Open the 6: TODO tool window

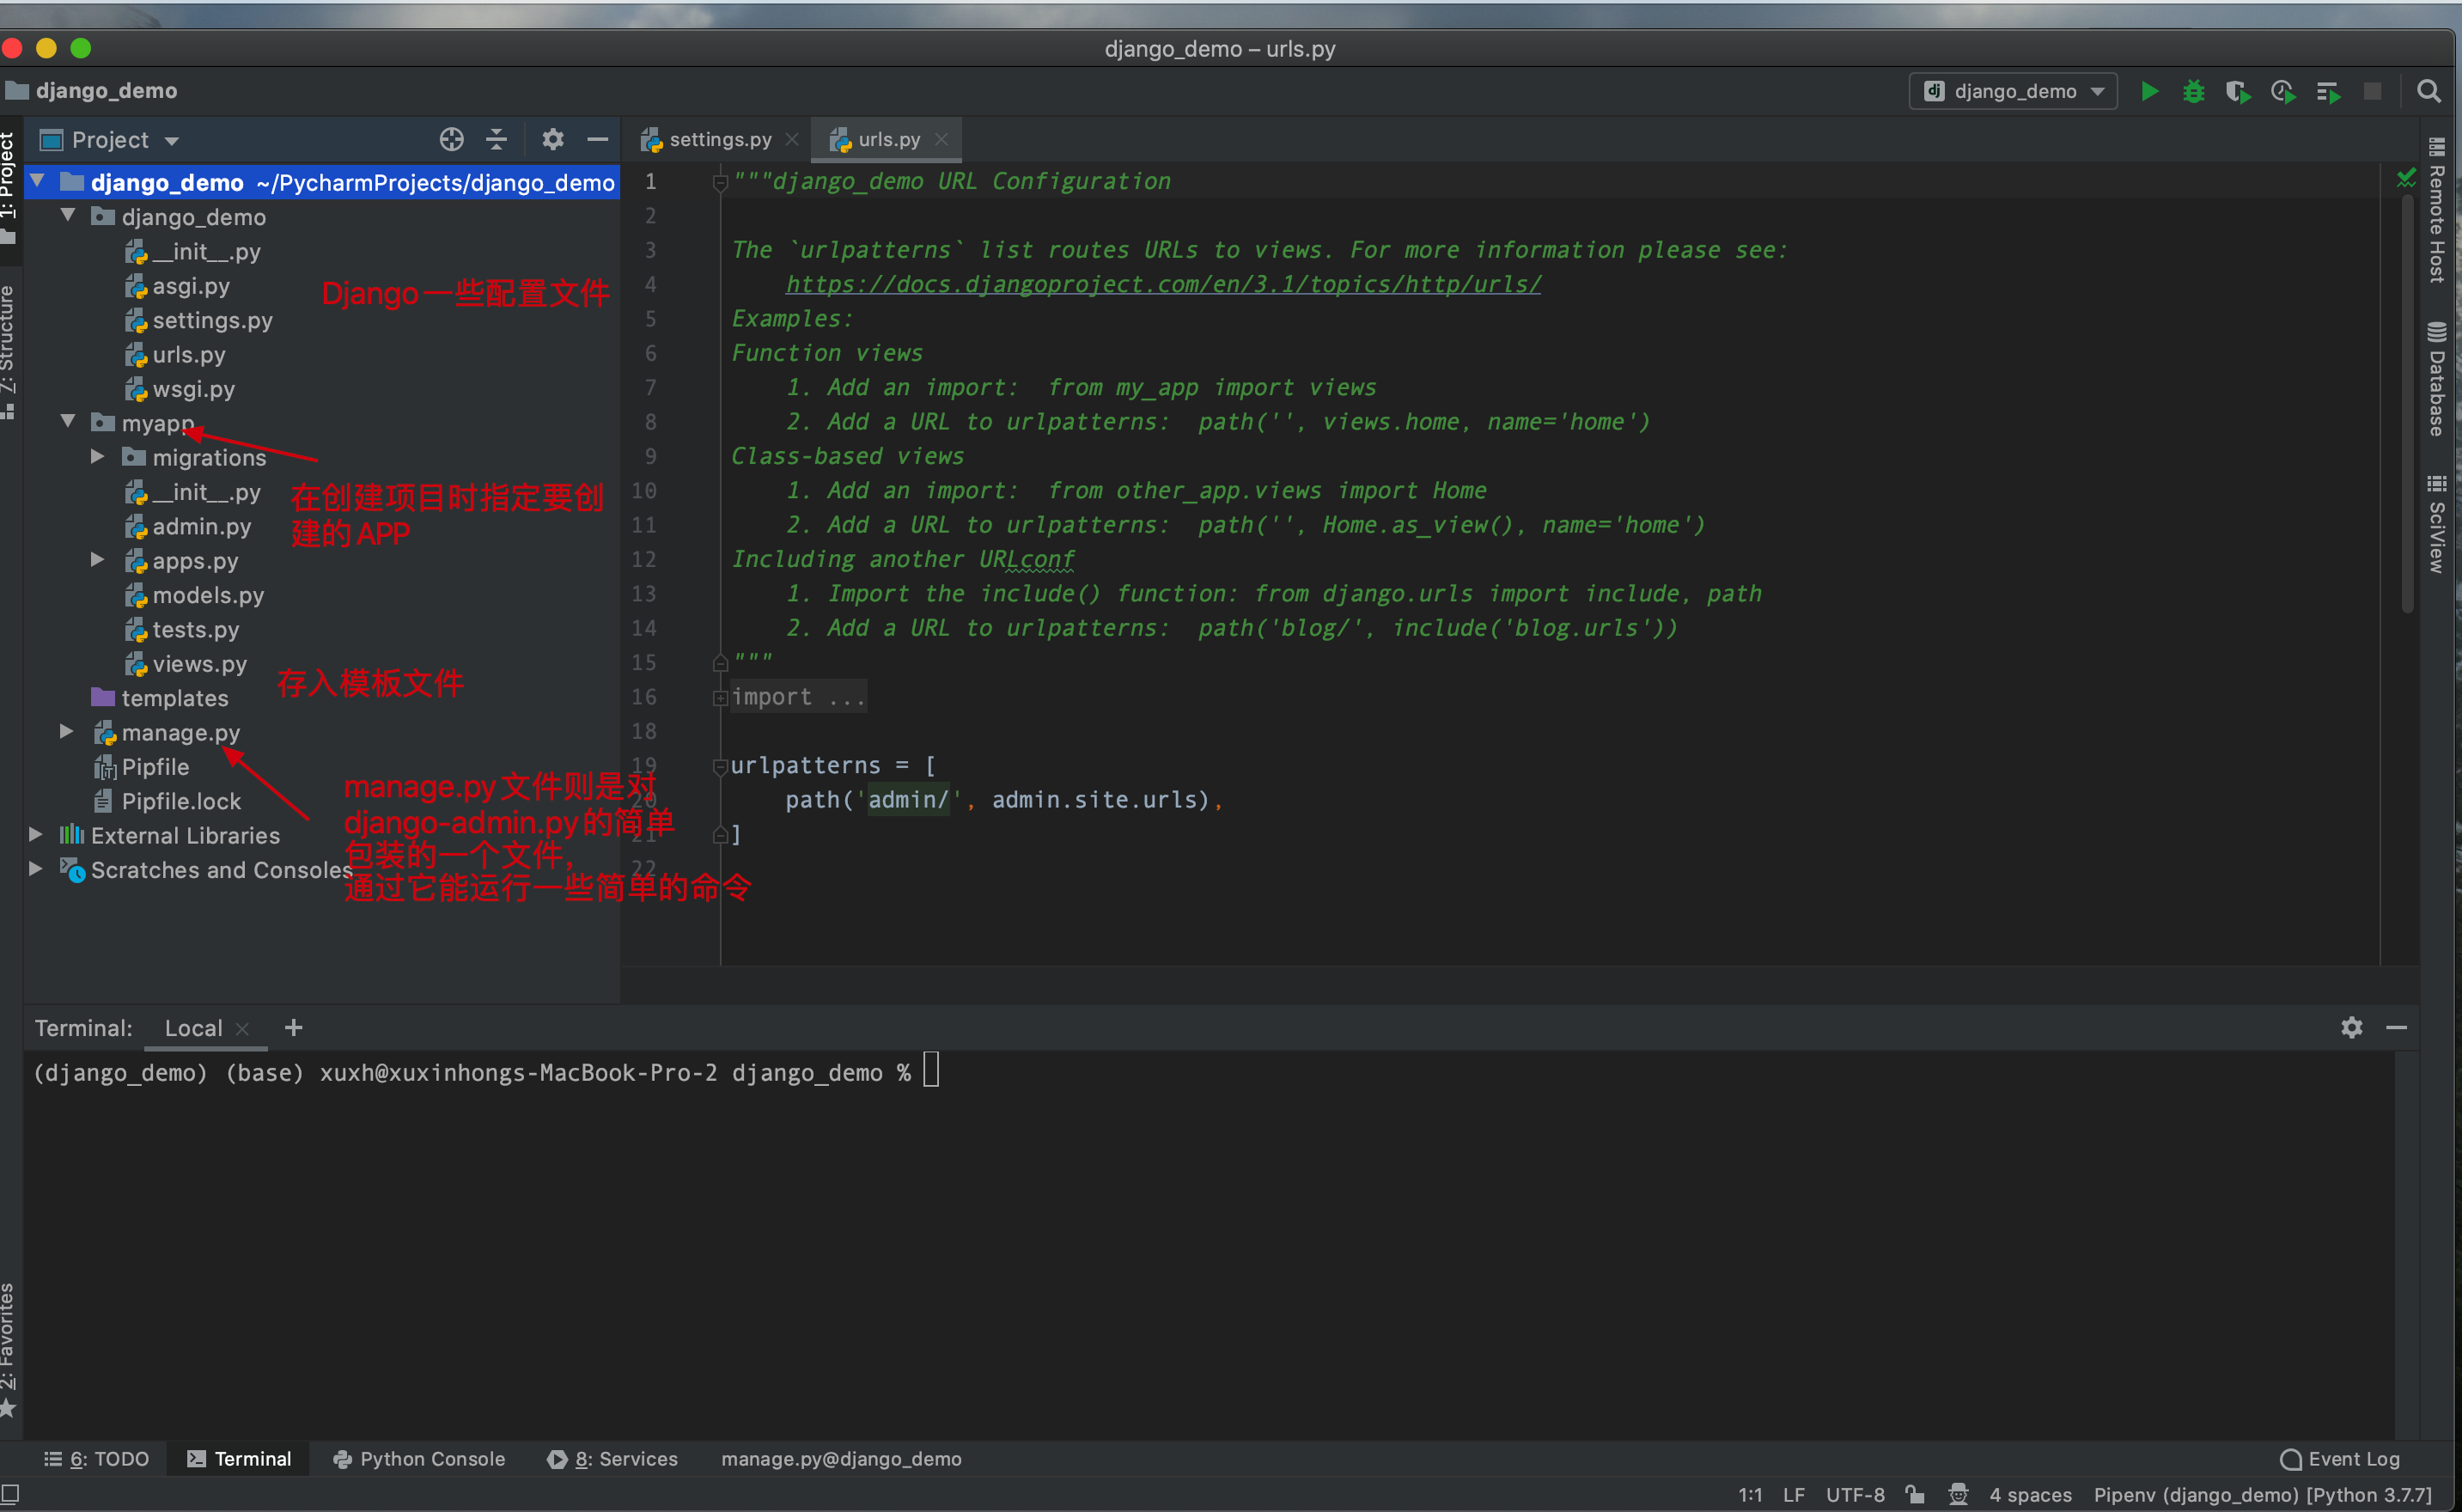click(x=97, y=1459)
